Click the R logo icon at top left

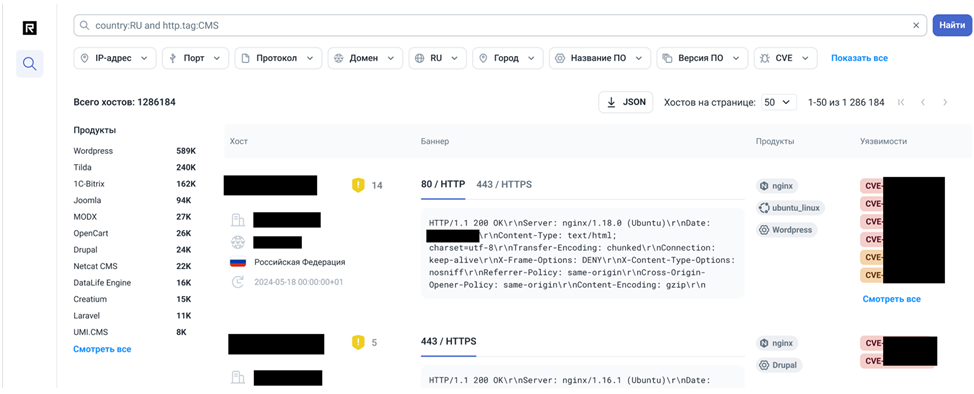(30, 27)
